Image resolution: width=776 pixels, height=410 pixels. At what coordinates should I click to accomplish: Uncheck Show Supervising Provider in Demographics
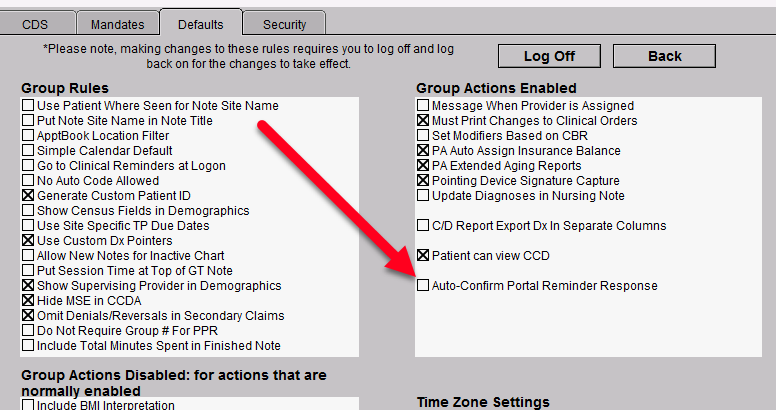point(29,286)
